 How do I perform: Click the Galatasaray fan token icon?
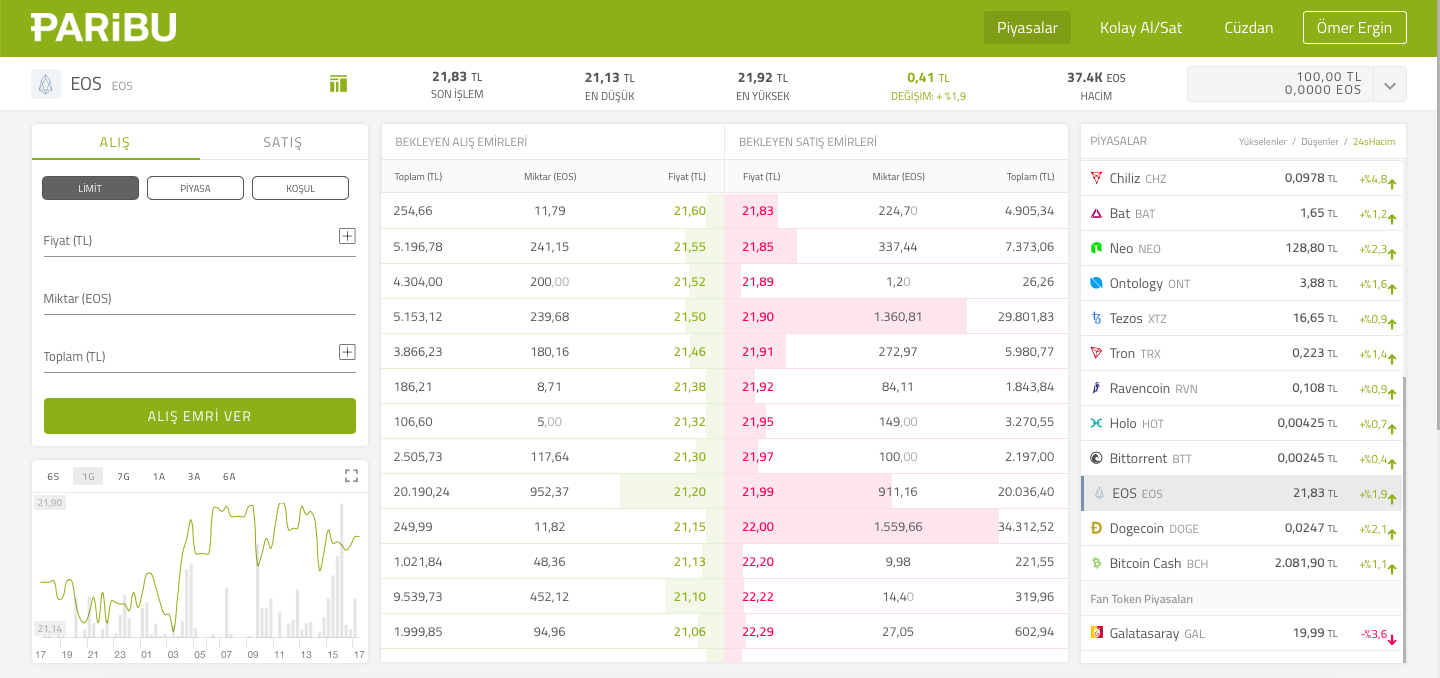tap(1096, 633)
